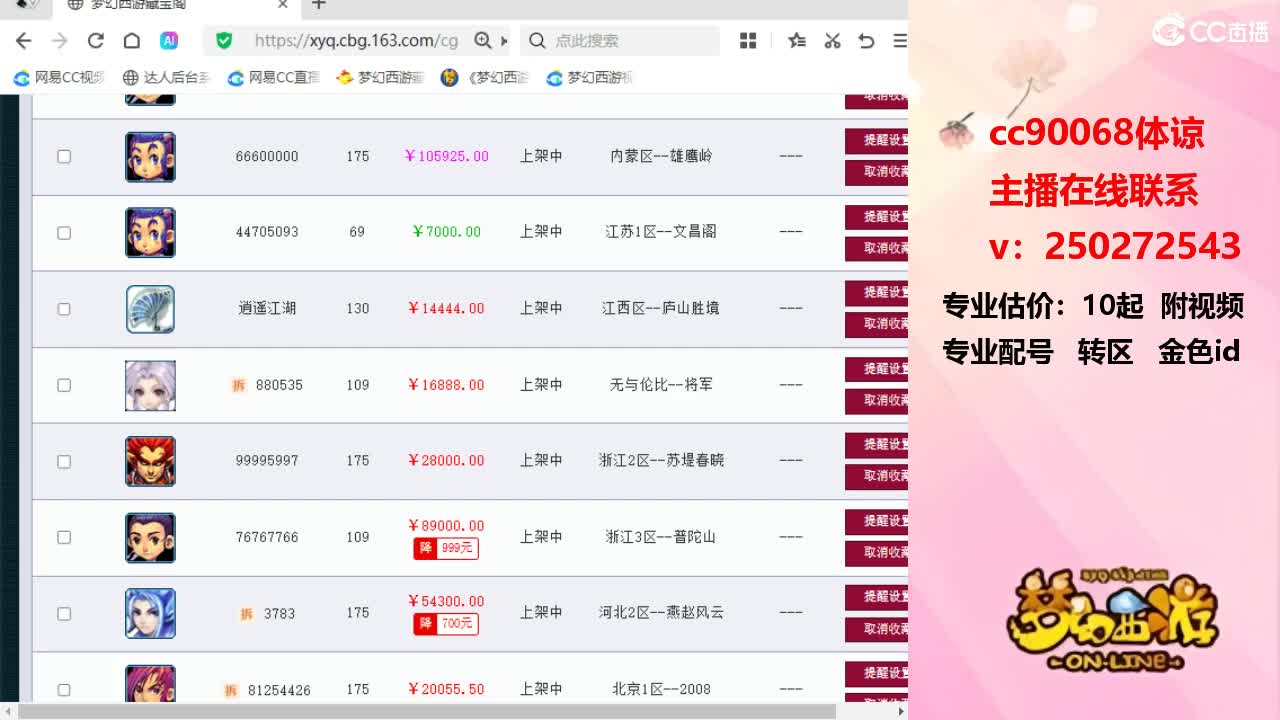Click the 降 700元 price drop badge
This screenshot has height=720, width=1280.
point(446,624)
